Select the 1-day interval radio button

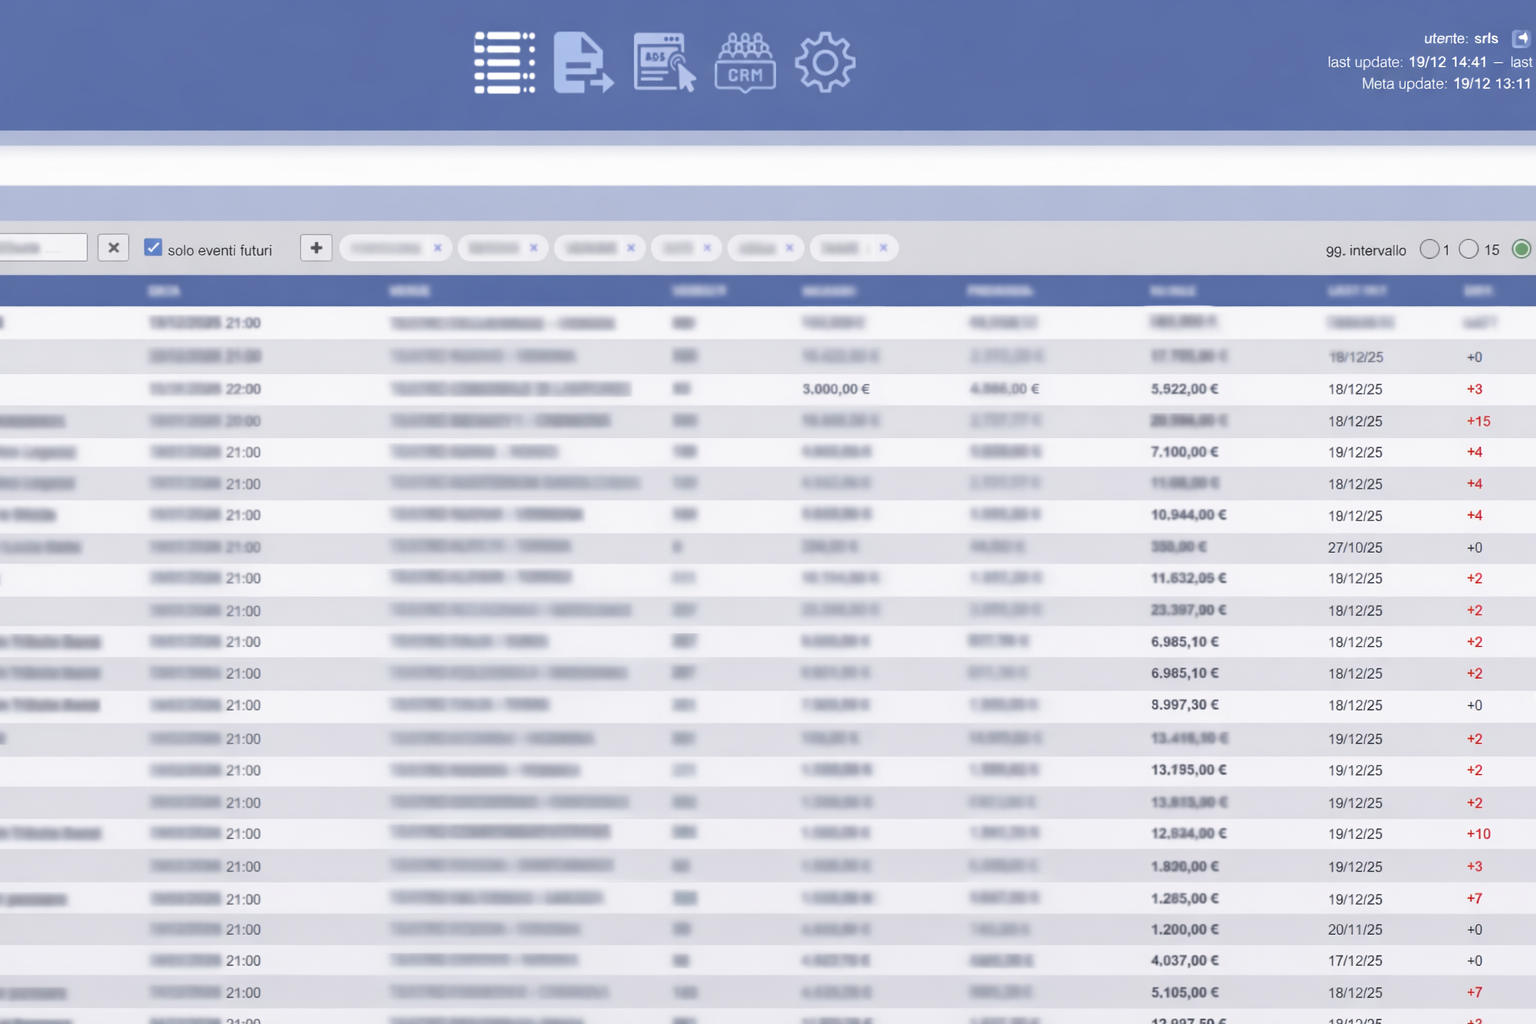click(1430, 249)
